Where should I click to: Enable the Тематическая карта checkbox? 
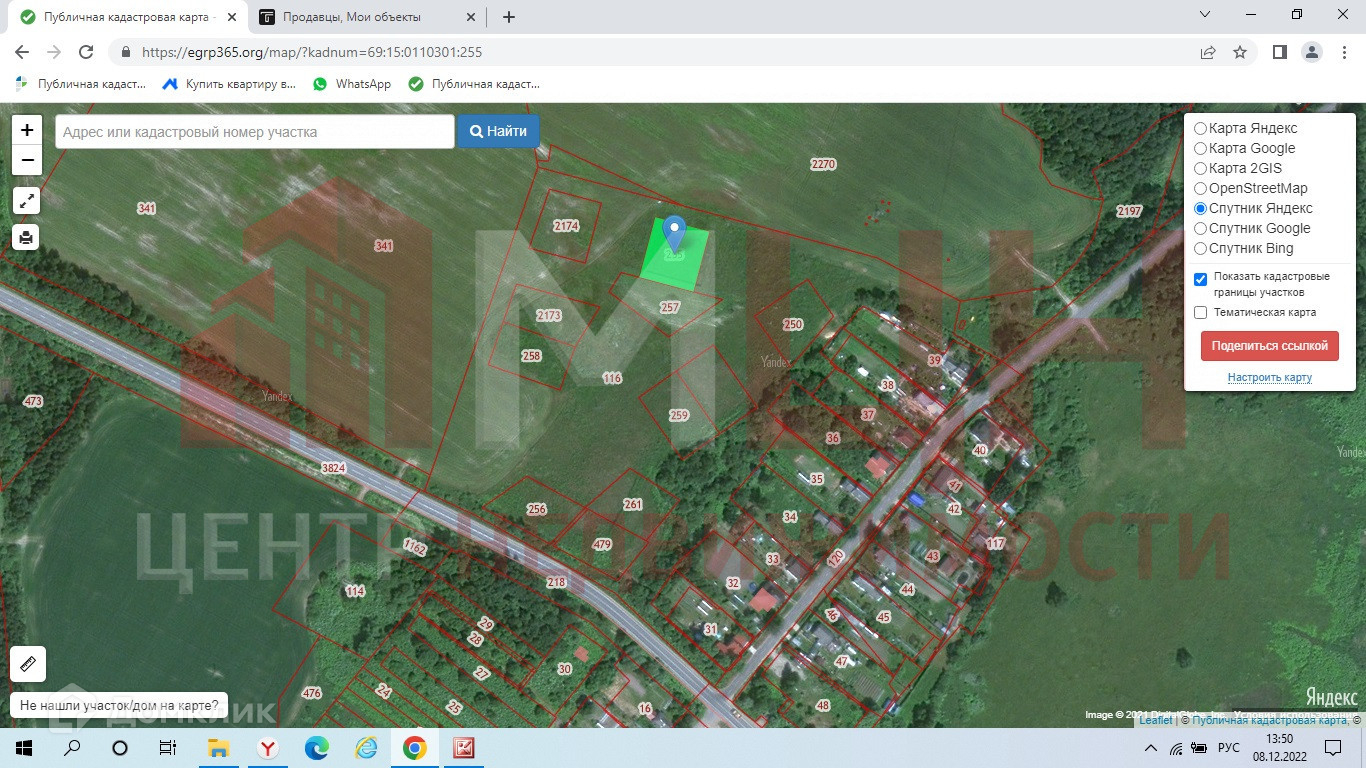(x=1201, y=313)
